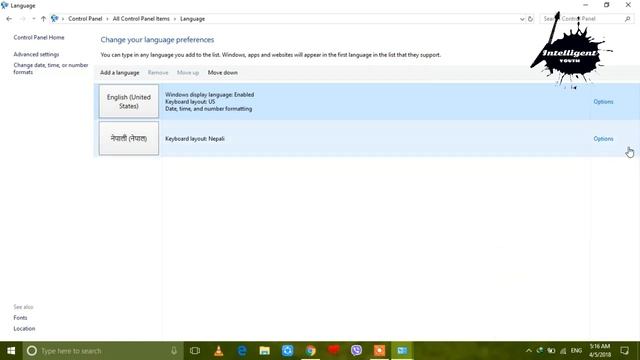Image resolution: width=640 pixels, height=360 pixels.
Task: Open Google Chrome from taskbar
Action: point(311,351)
